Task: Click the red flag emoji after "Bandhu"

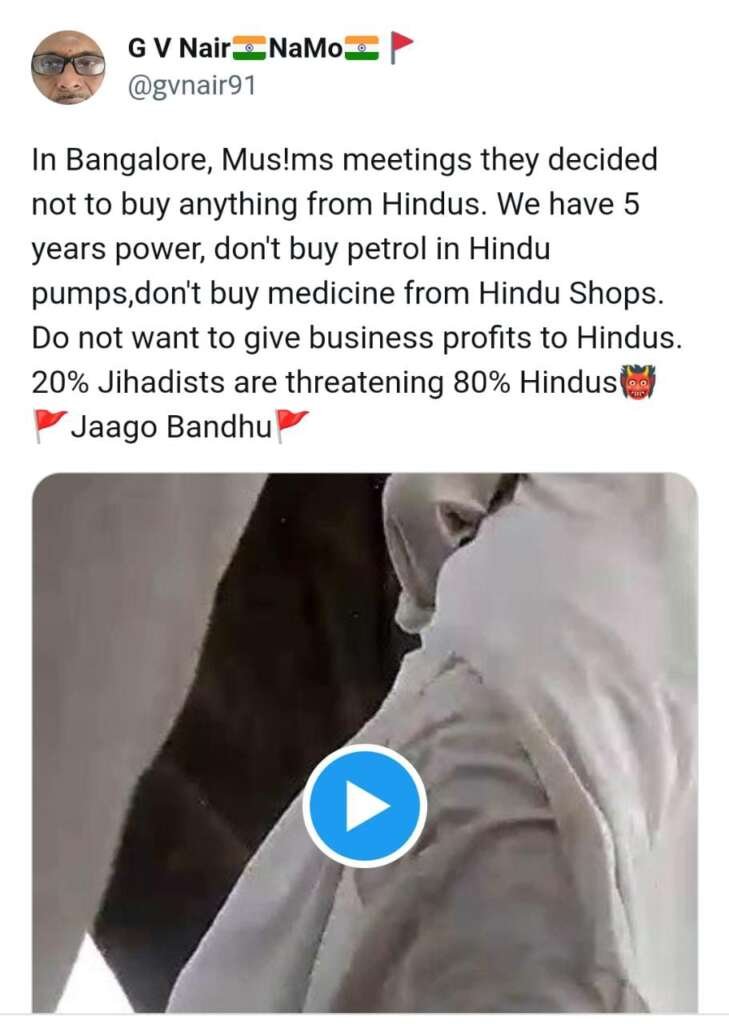Action: [x=291, y=427]
